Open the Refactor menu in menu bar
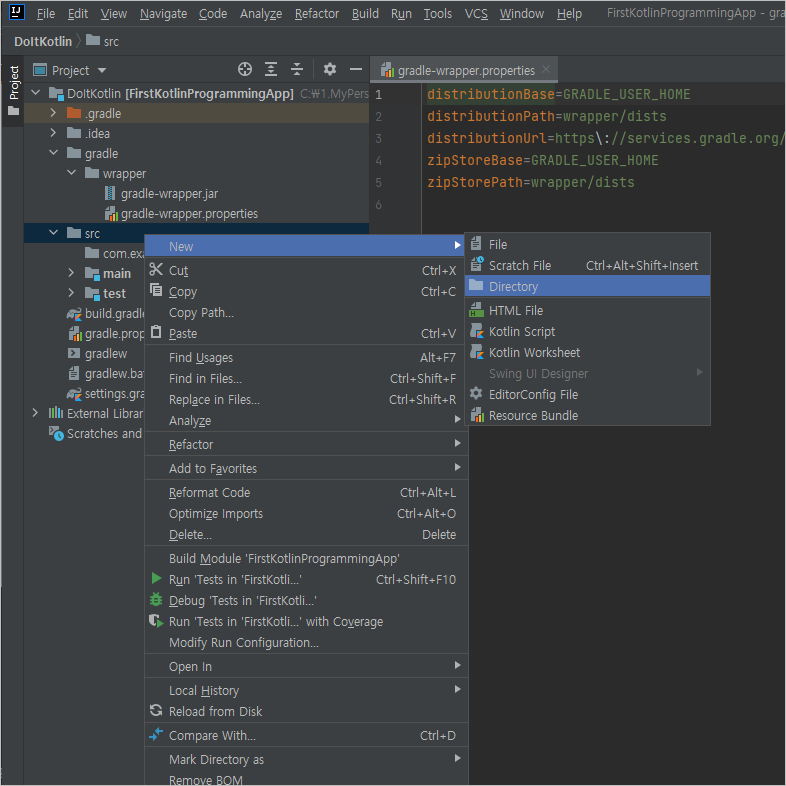 pyautogui.click(x=317, y=14)
